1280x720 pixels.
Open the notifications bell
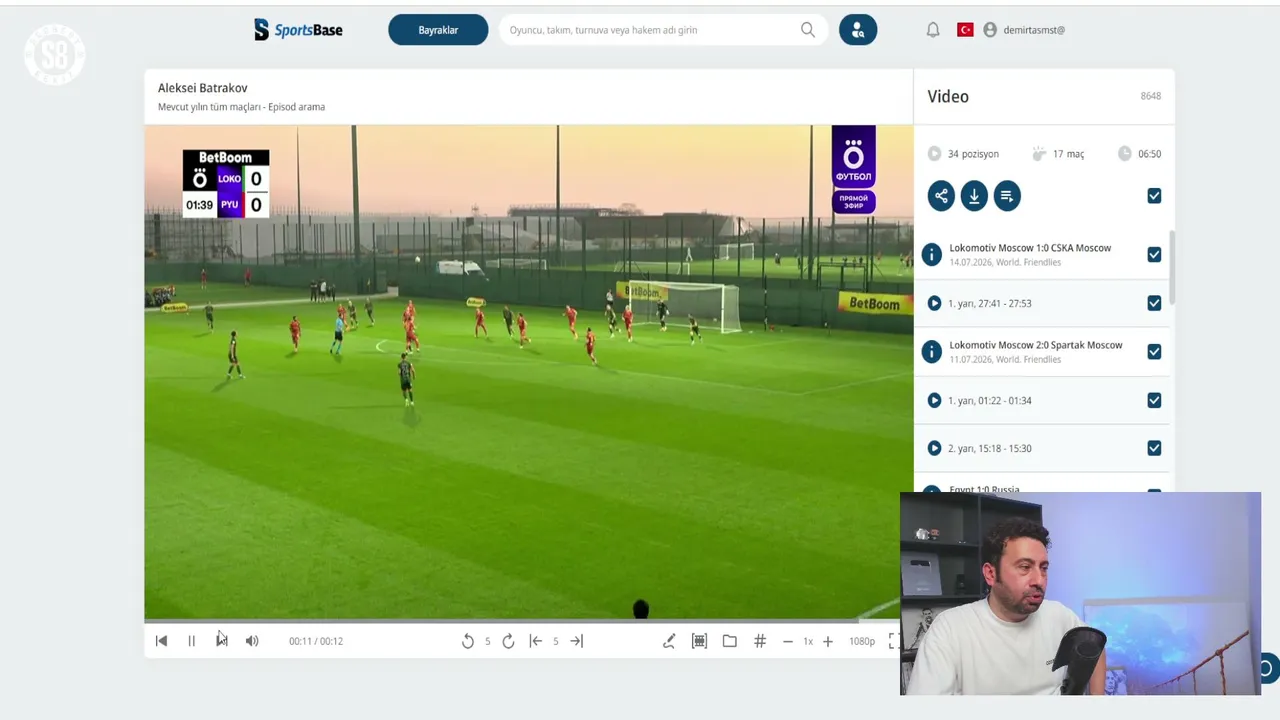[x=933, y=30]
